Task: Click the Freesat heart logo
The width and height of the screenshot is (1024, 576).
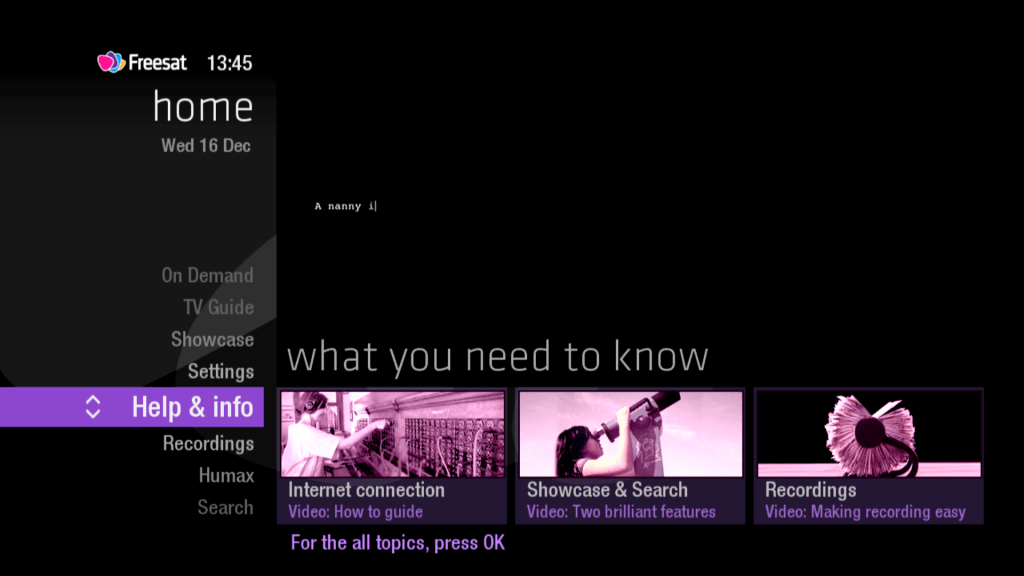Action: pyautogui.click(x=111, y=63)
